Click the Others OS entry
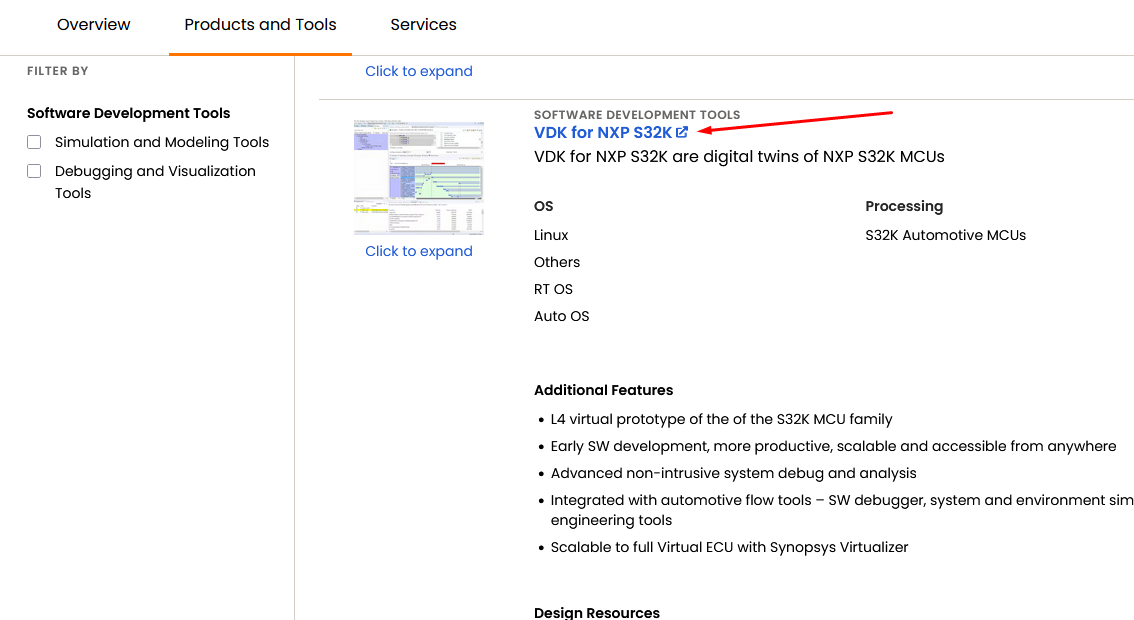Image resolution: width=1134 pixels, height=620 pixels. pos(557,262)
